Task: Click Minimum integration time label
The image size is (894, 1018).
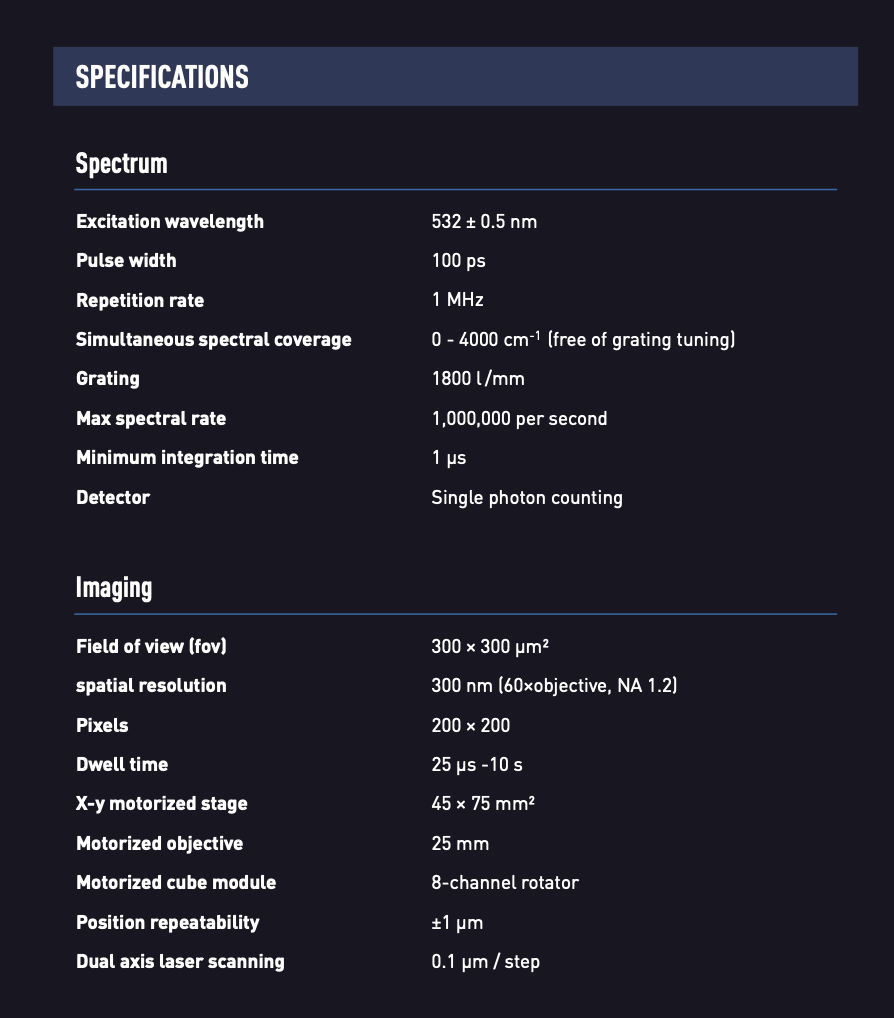Action: point(187,458)
